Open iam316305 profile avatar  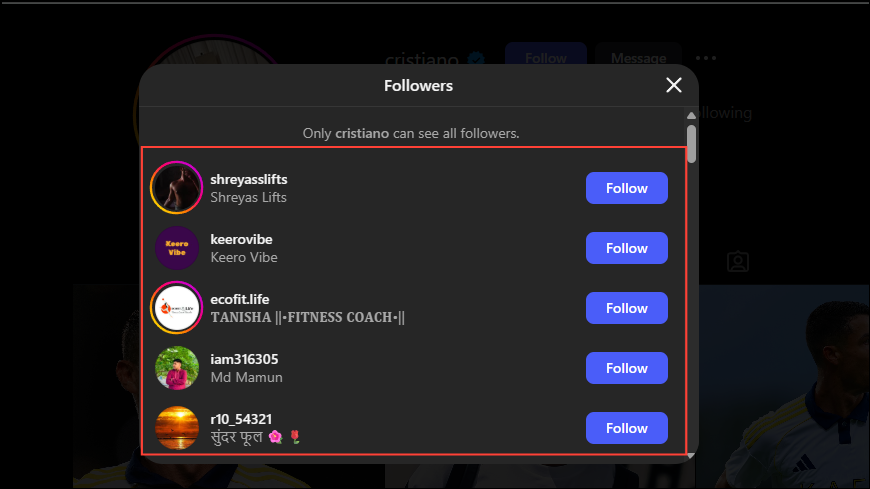(176, 367)
